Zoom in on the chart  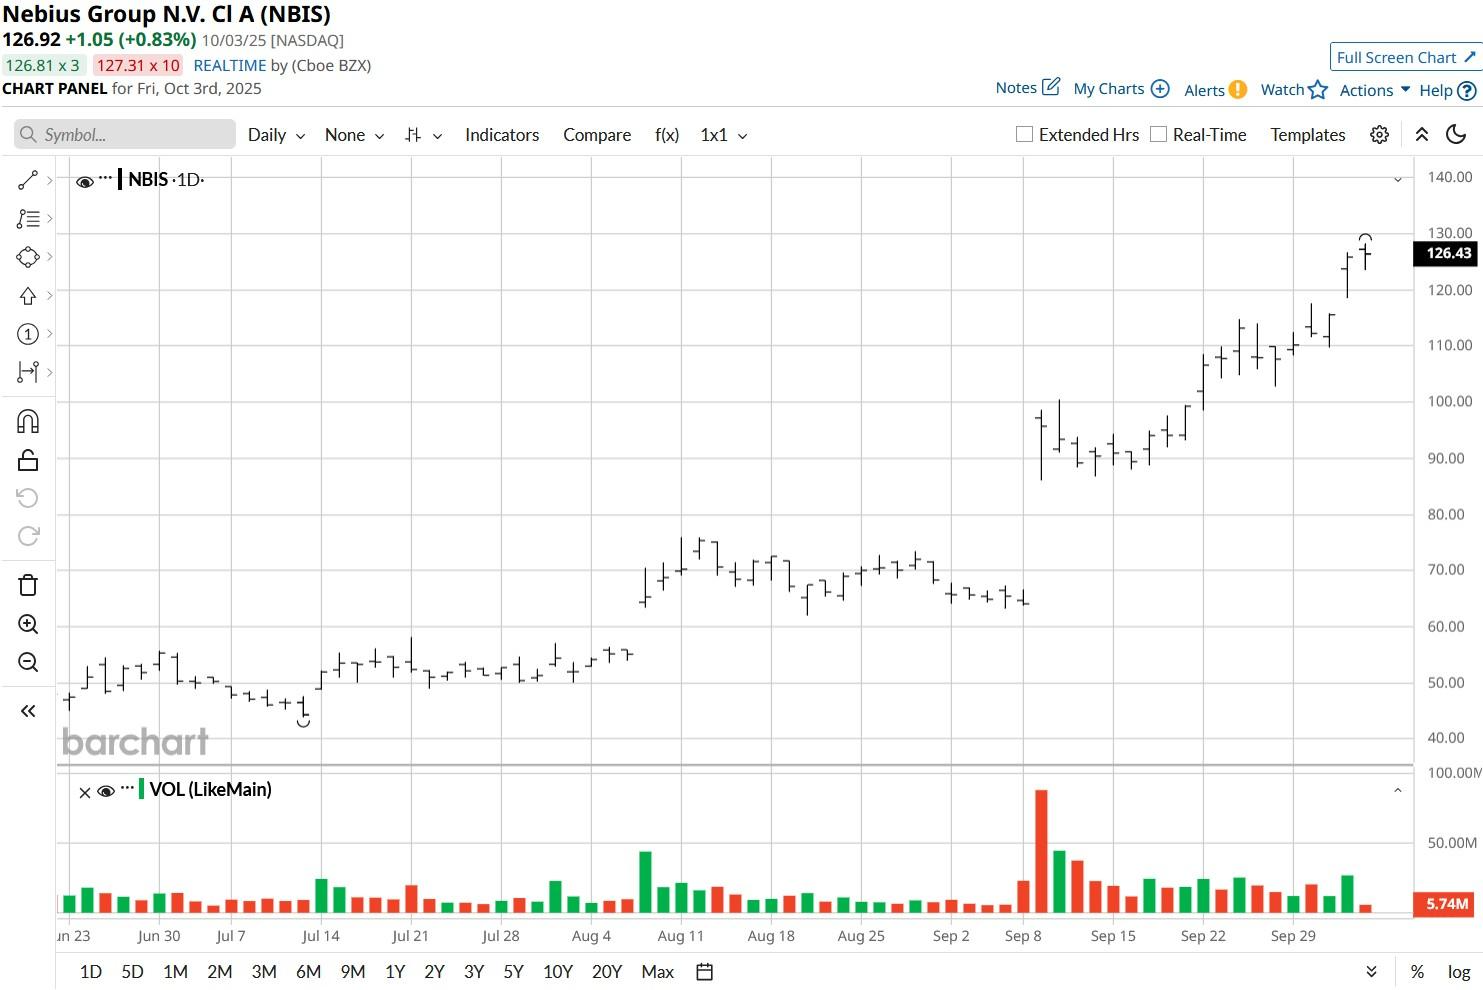pos(28,624)
